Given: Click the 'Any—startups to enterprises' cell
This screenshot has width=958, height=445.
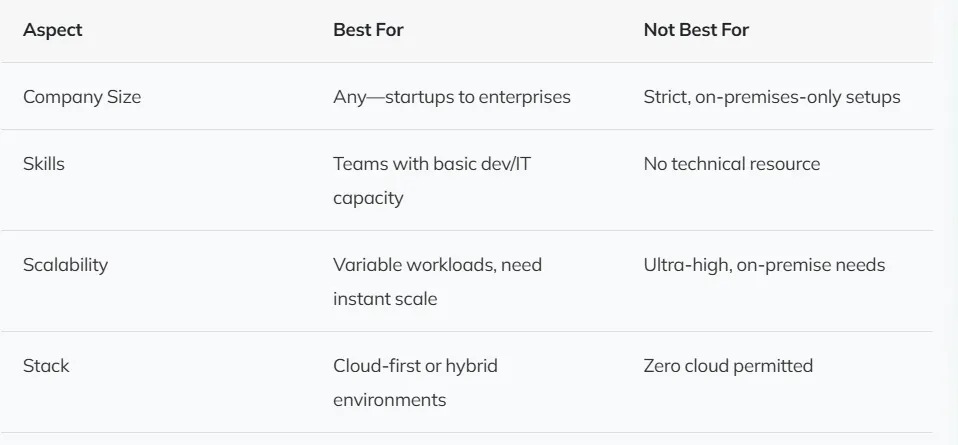Looking at the screenshot, I should click(x=451, y=97).
